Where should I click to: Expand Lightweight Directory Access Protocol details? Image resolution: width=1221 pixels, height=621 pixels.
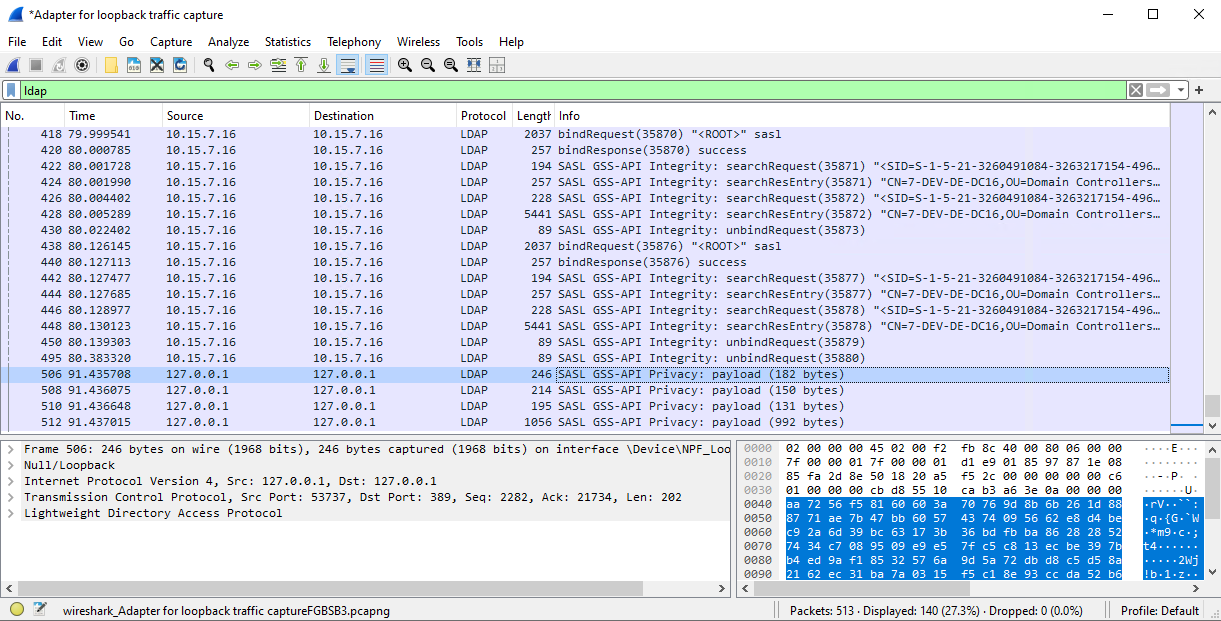point(10,513)
